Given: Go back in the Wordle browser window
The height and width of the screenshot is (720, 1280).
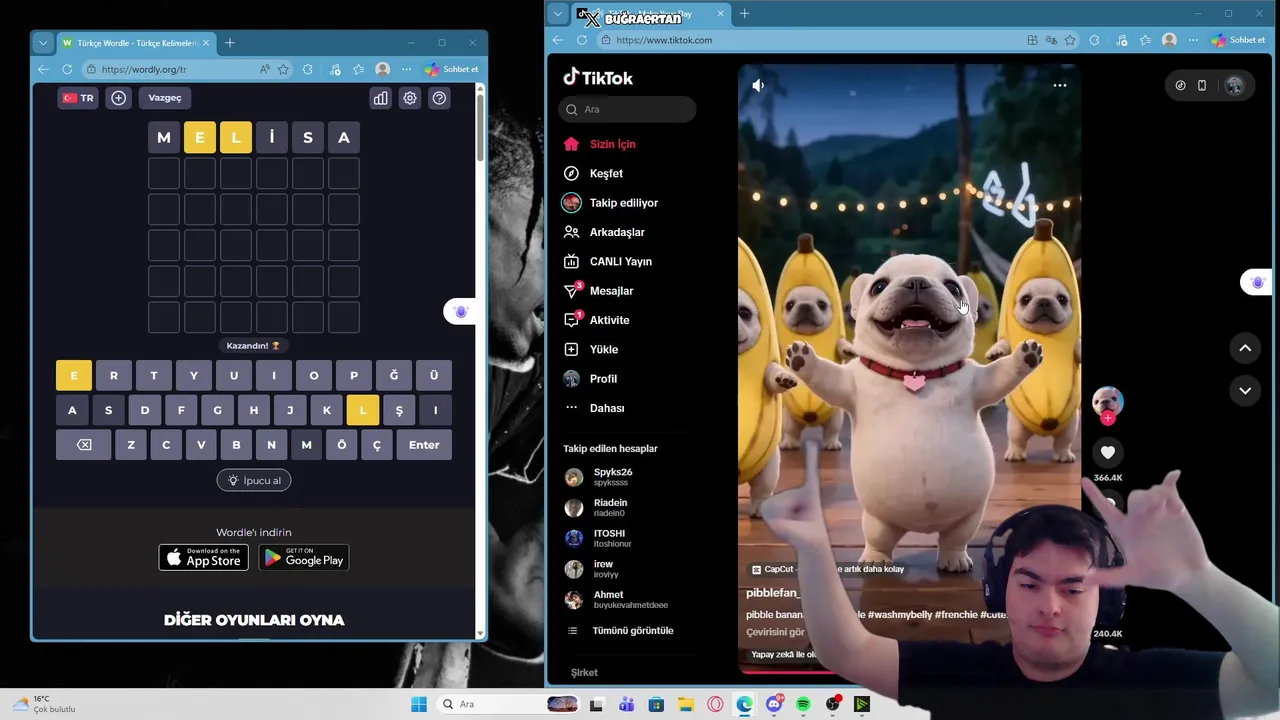Looking at the screenshot, I should [x=43, y=69].
